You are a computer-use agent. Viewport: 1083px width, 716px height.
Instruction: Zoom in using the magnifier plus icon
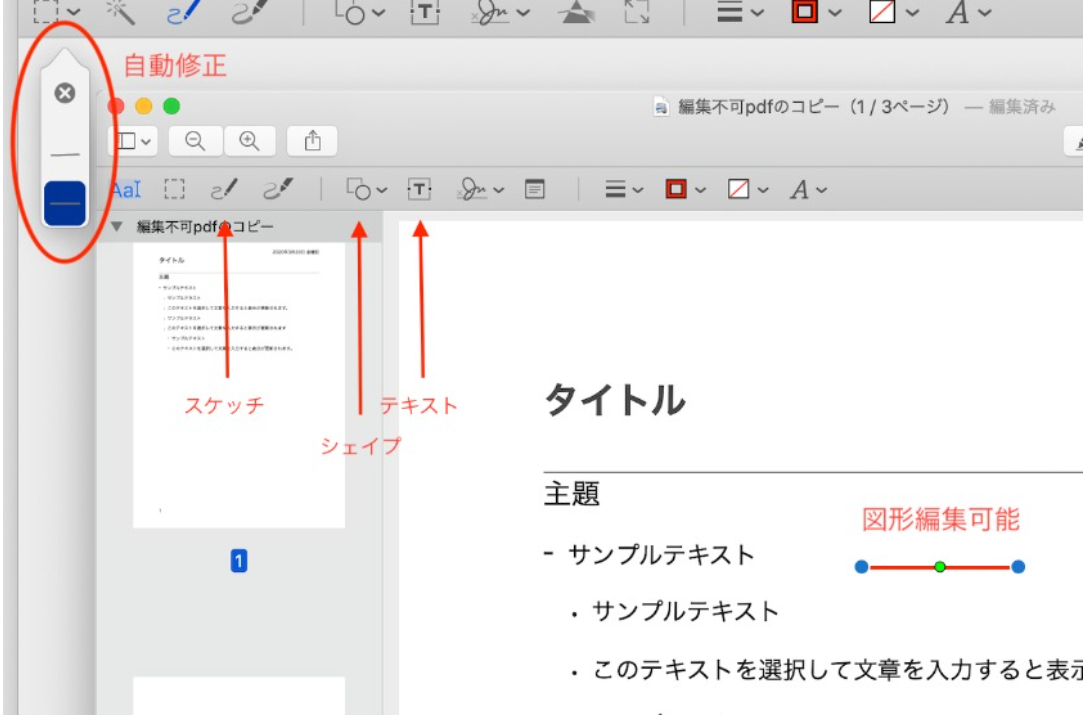pos(246,140)
